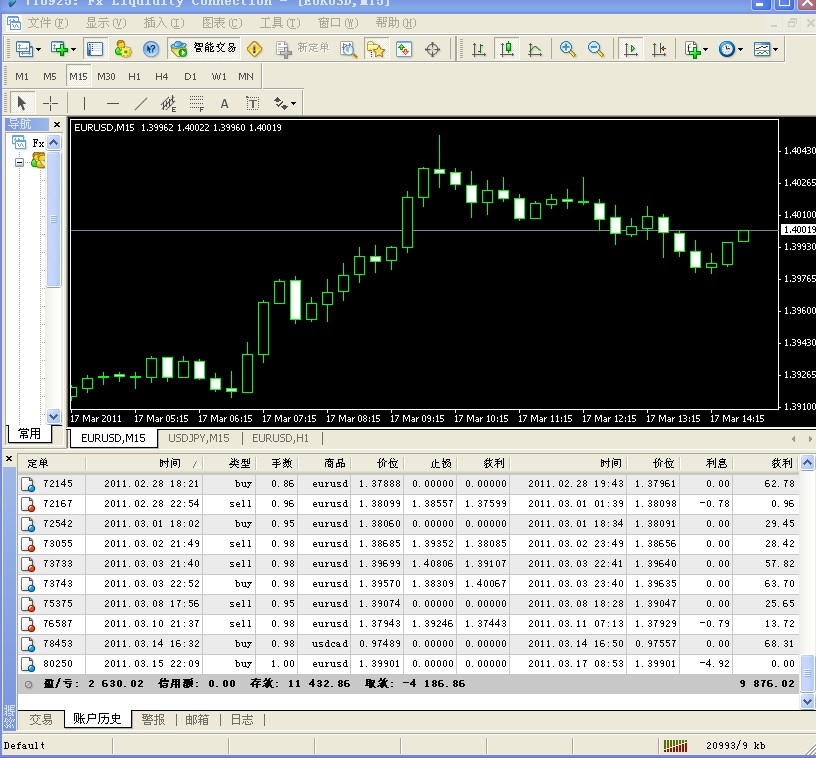Select the crosshair cursor tool
Viewport: 816px width, 758px height.
[50, 103]
